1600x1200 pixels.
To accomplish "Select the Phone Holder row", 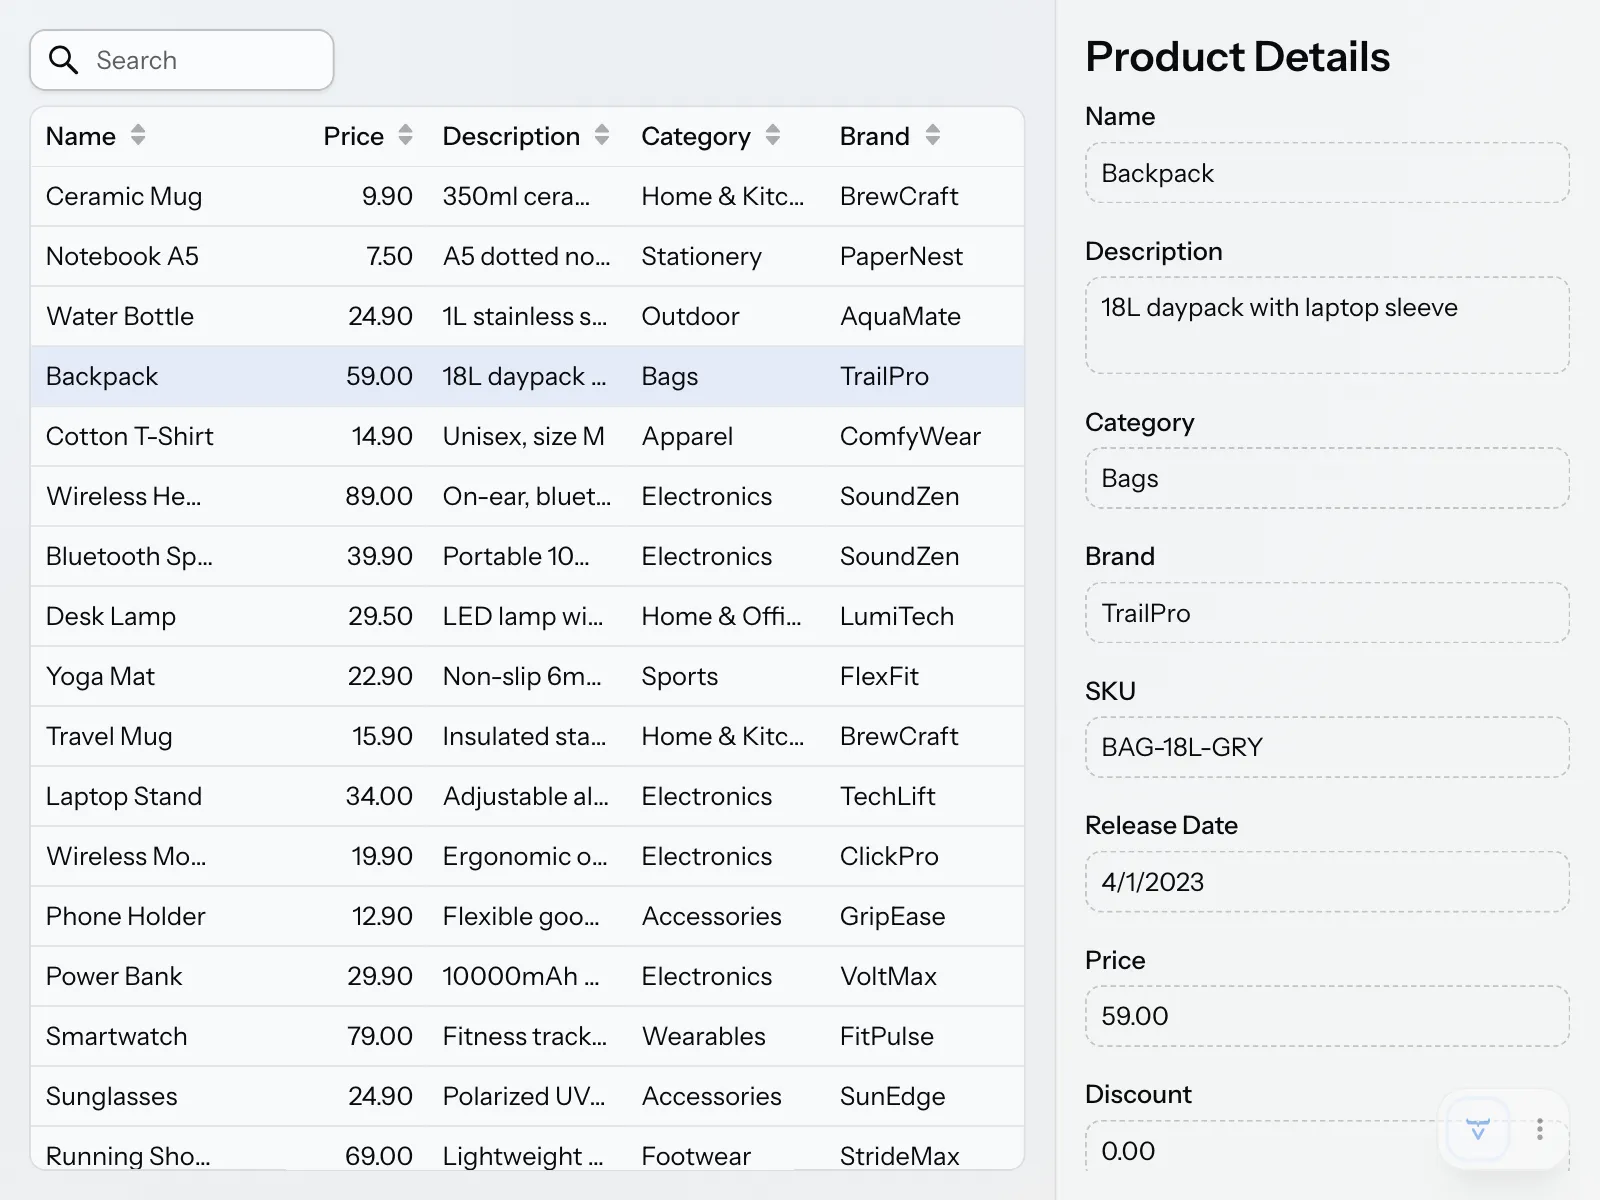I will (527, 916).
